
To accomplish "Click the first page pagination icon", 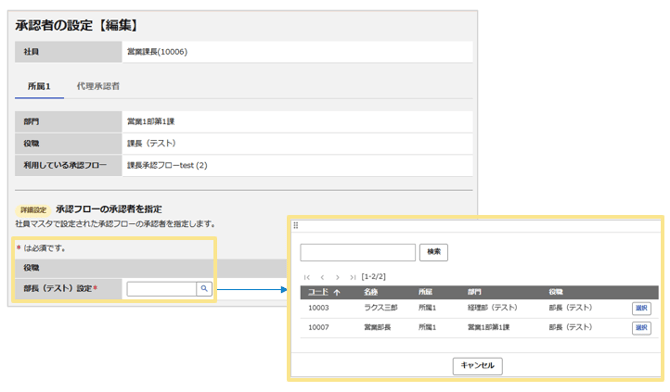I will [x=306, y=277].
